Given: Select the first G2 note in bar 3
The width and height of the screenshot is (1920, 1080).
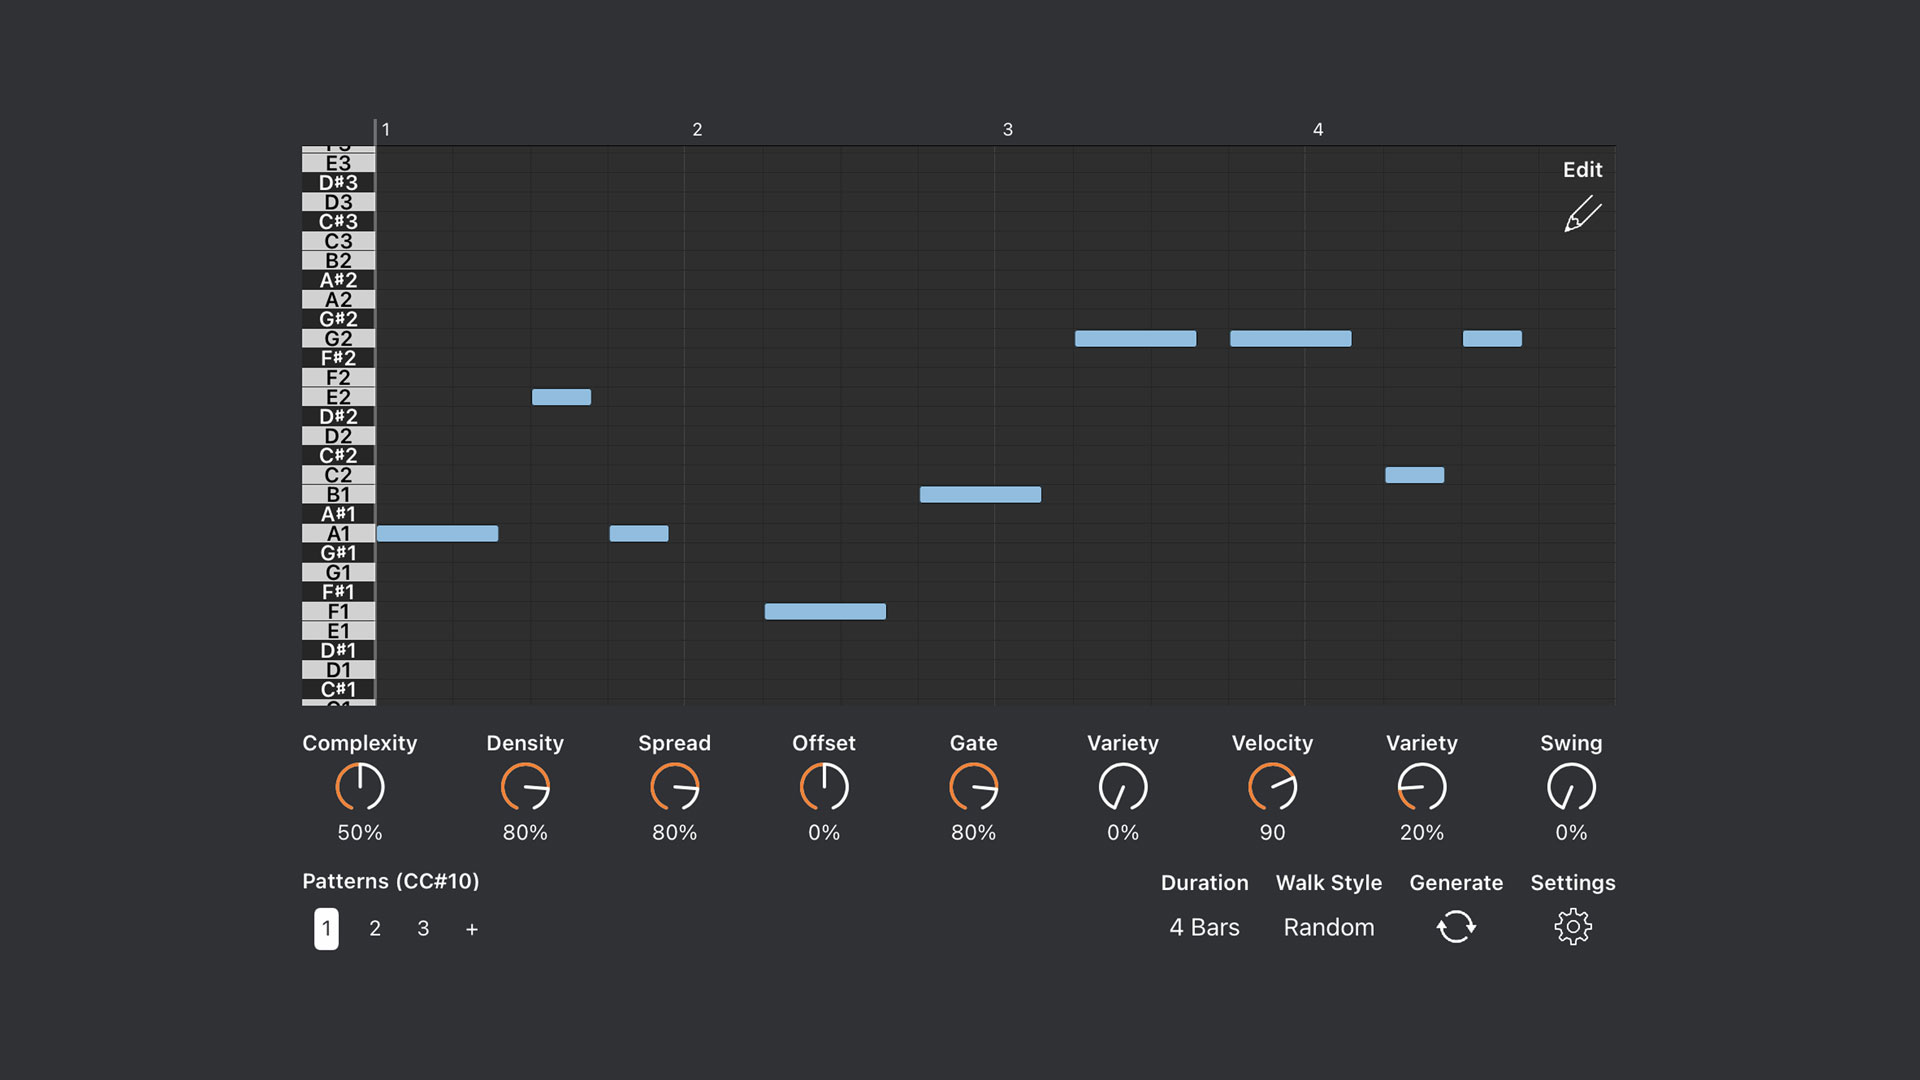Looking at the screenshot, I should 1135,339.
